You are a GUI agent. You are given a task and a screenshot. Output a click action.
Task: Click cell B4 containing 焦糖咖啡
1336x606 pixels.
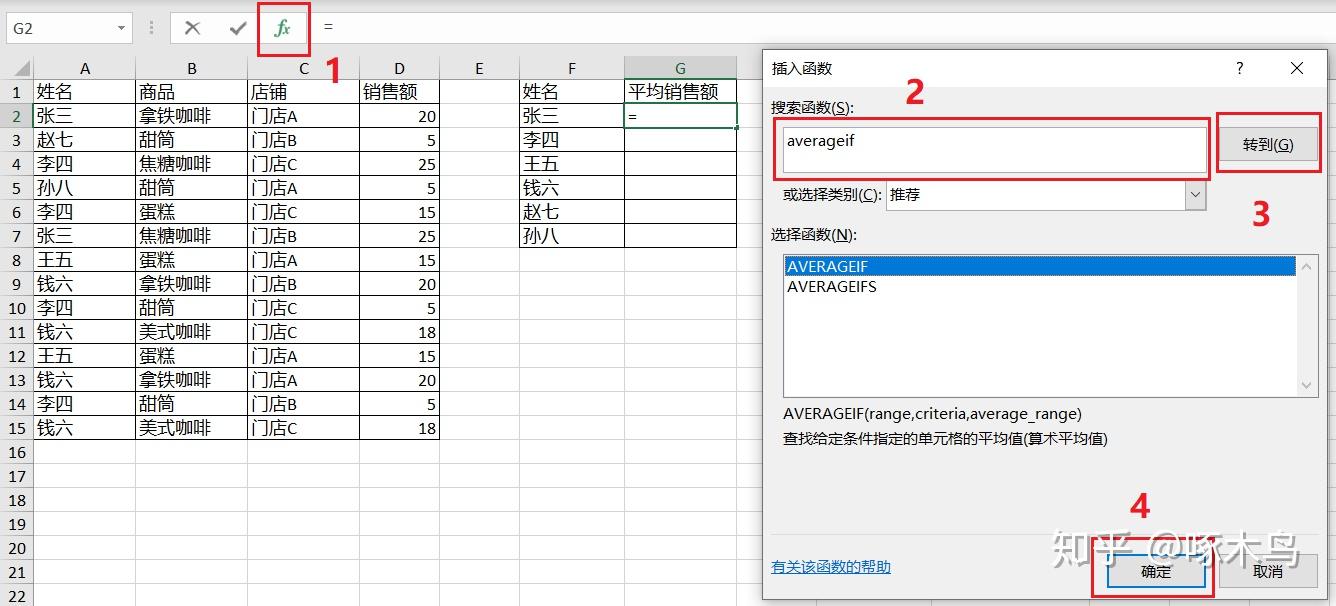(x=191, y=164)
